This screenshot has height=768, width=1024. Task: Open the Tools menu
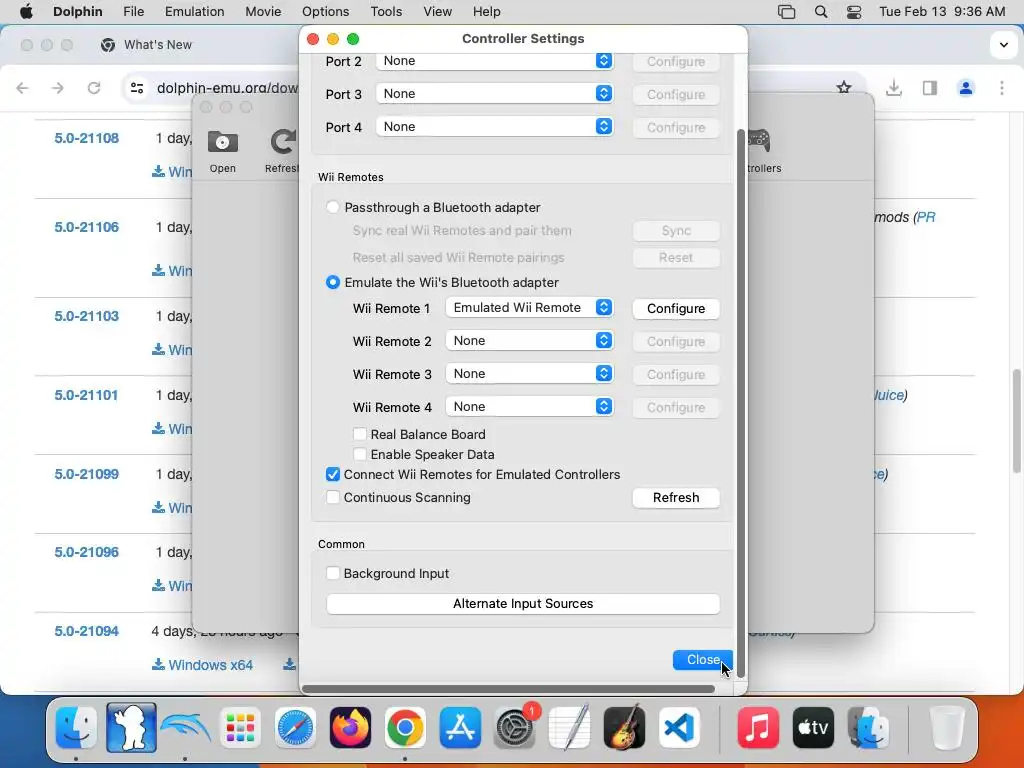386,12
